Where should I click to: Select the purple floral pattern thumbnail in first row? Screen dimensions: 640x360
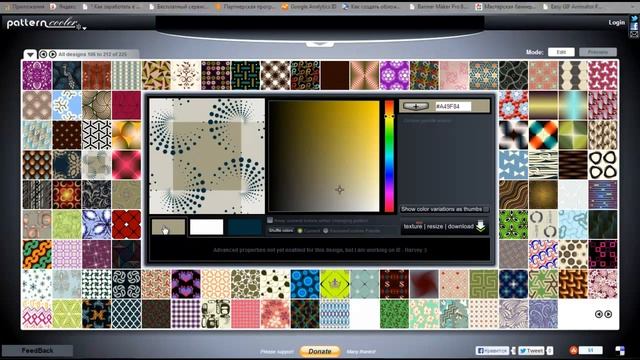[x=37, y=76]
